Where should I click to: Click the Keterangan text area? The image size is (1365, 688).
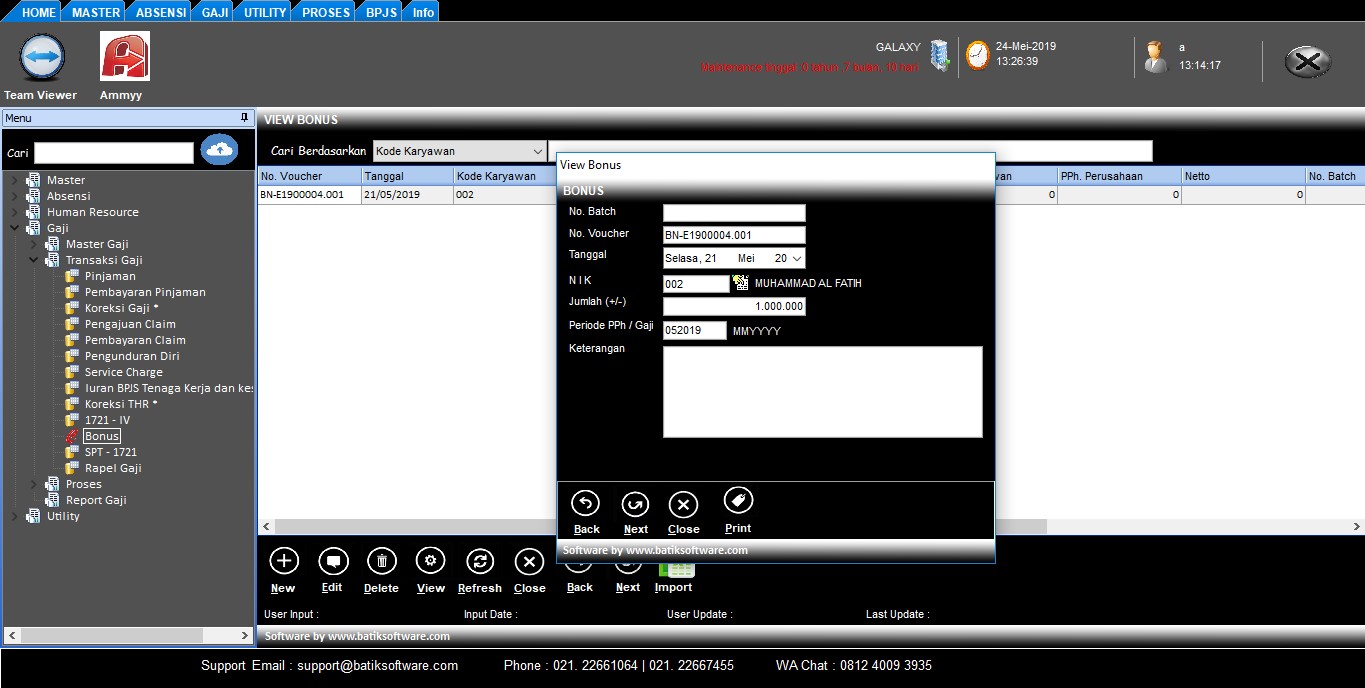tap(822, 391)
